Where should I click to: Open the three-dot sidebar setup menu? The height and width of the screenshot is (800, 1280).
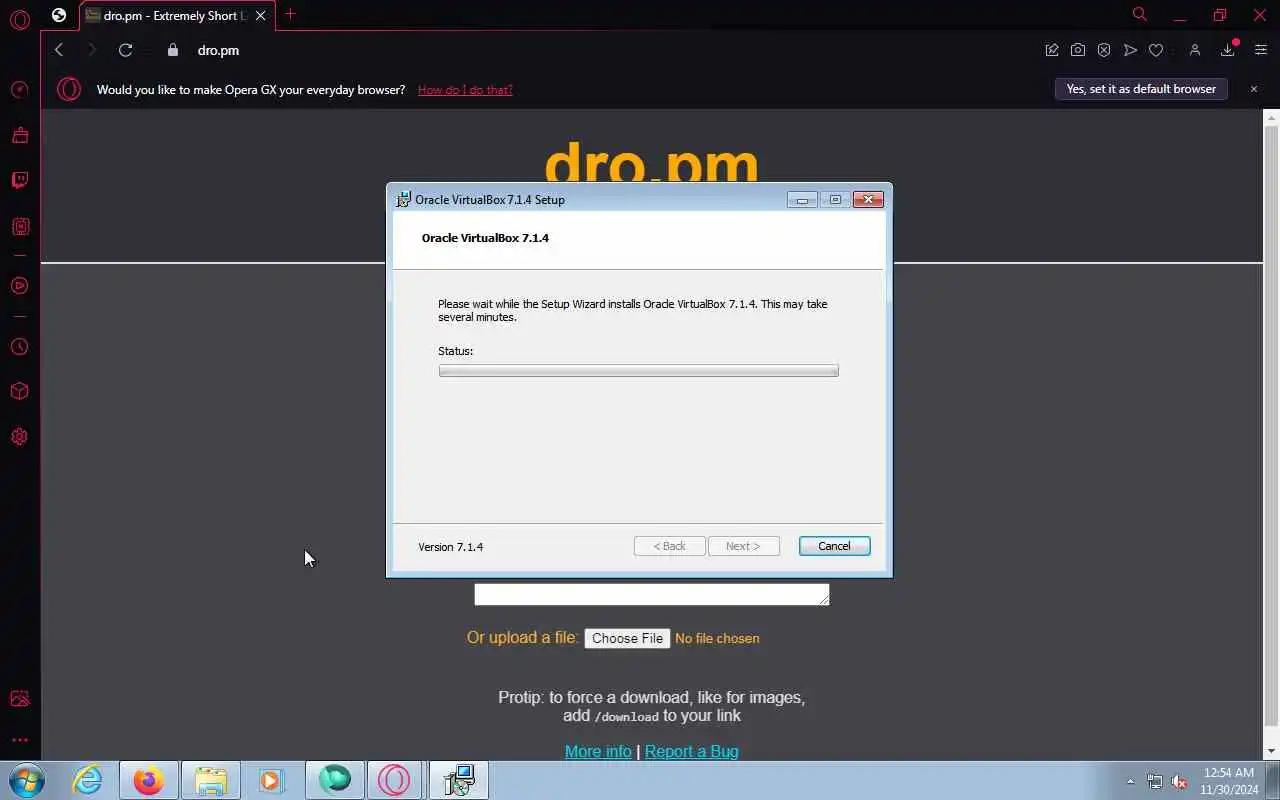[19, 741]
